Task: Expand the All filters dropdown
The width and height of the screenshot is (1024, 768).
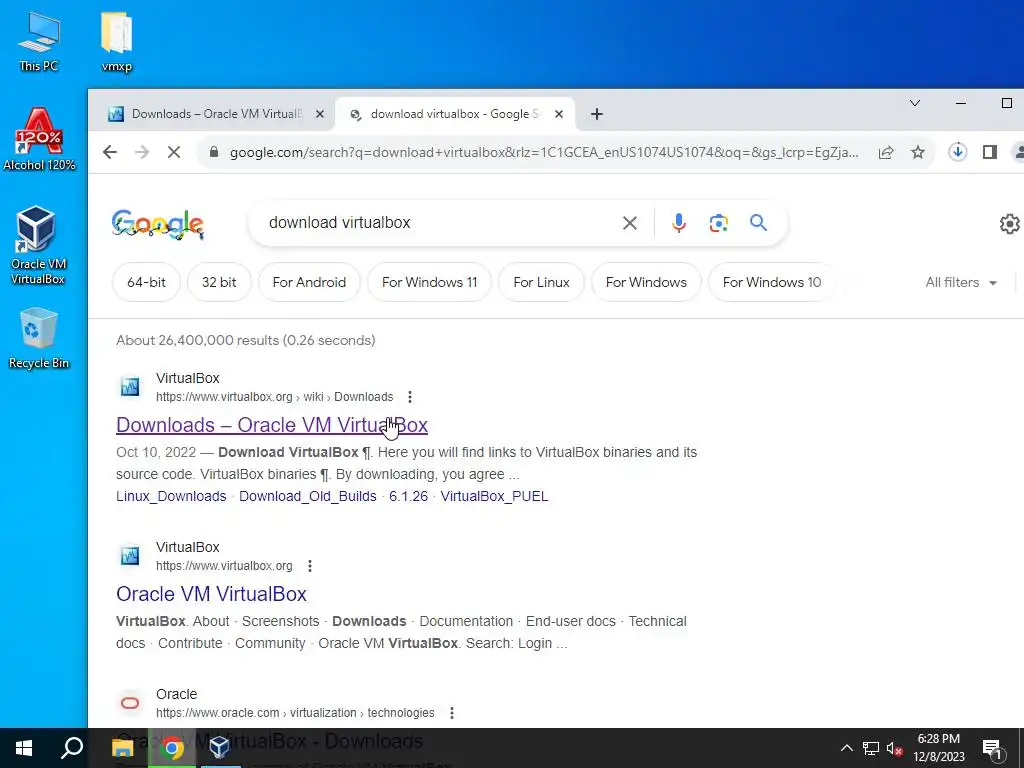Action: (961, 282)
